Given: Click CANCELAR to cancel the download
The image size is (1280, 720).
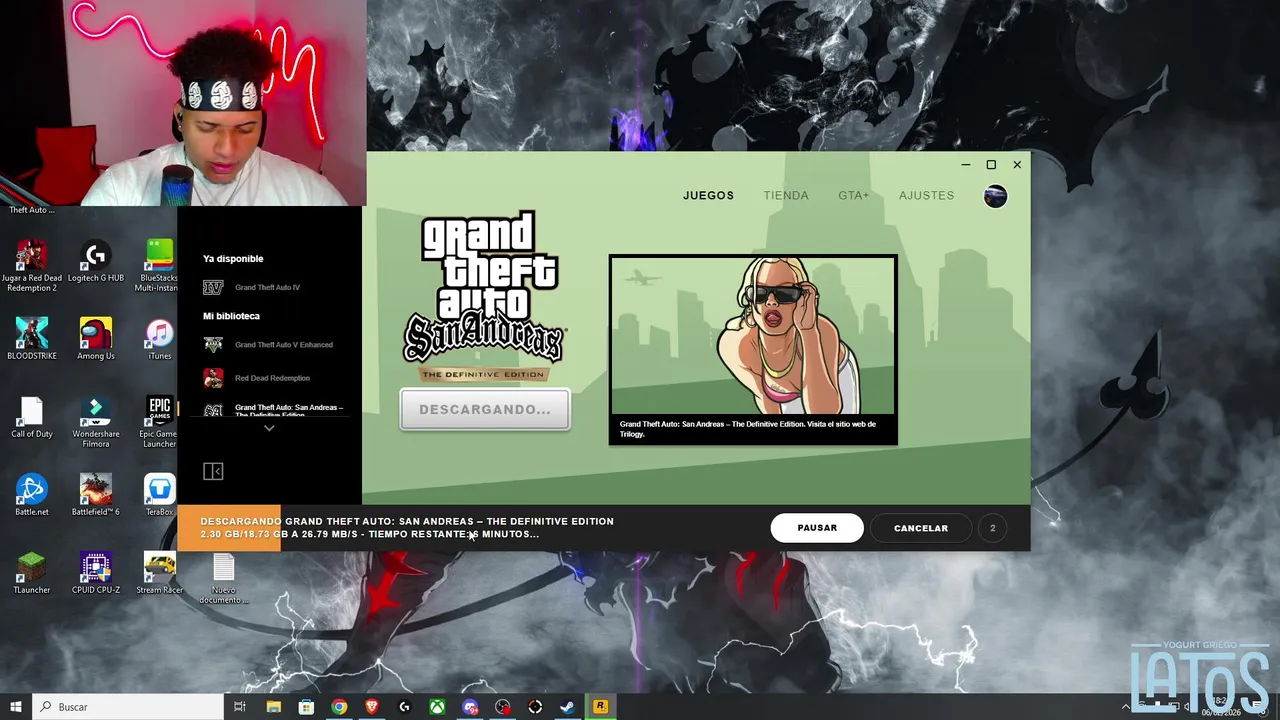Looking at the screenshot, I should 921,528.
